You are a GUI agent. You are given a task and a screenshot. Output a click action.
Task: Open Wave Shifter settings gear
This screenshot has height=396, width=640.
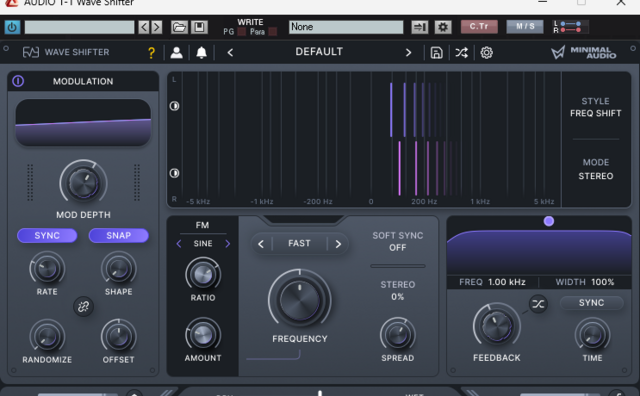coord(486,53)
